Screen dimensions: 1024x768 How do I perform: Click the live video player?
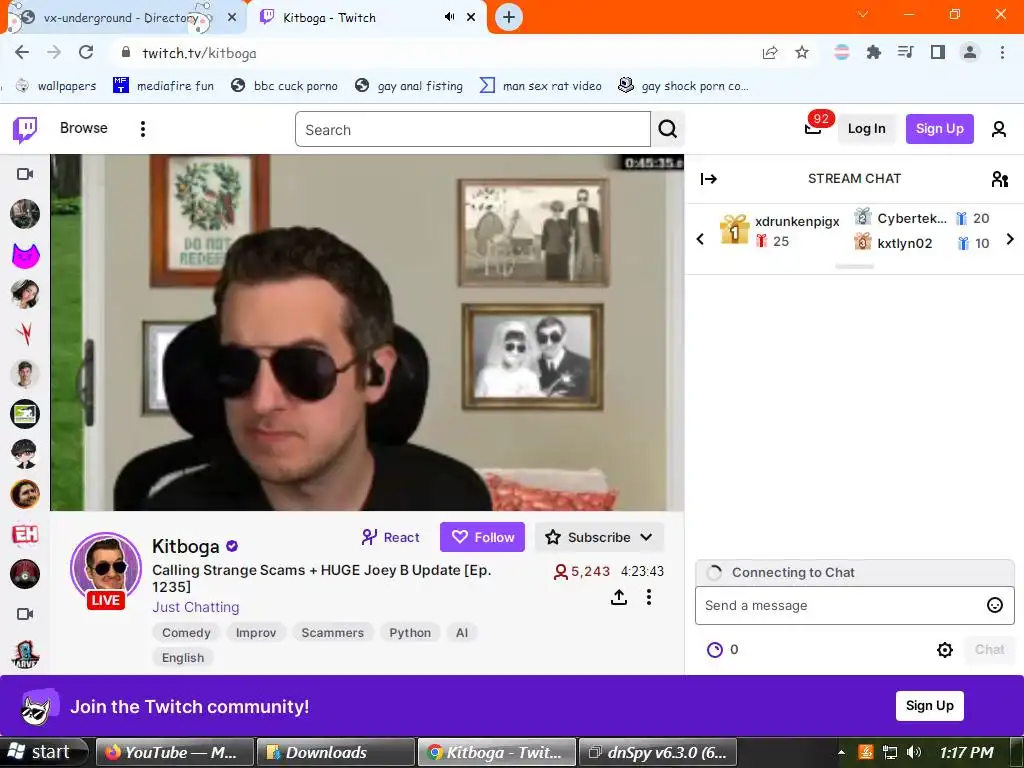pos(367,332)
